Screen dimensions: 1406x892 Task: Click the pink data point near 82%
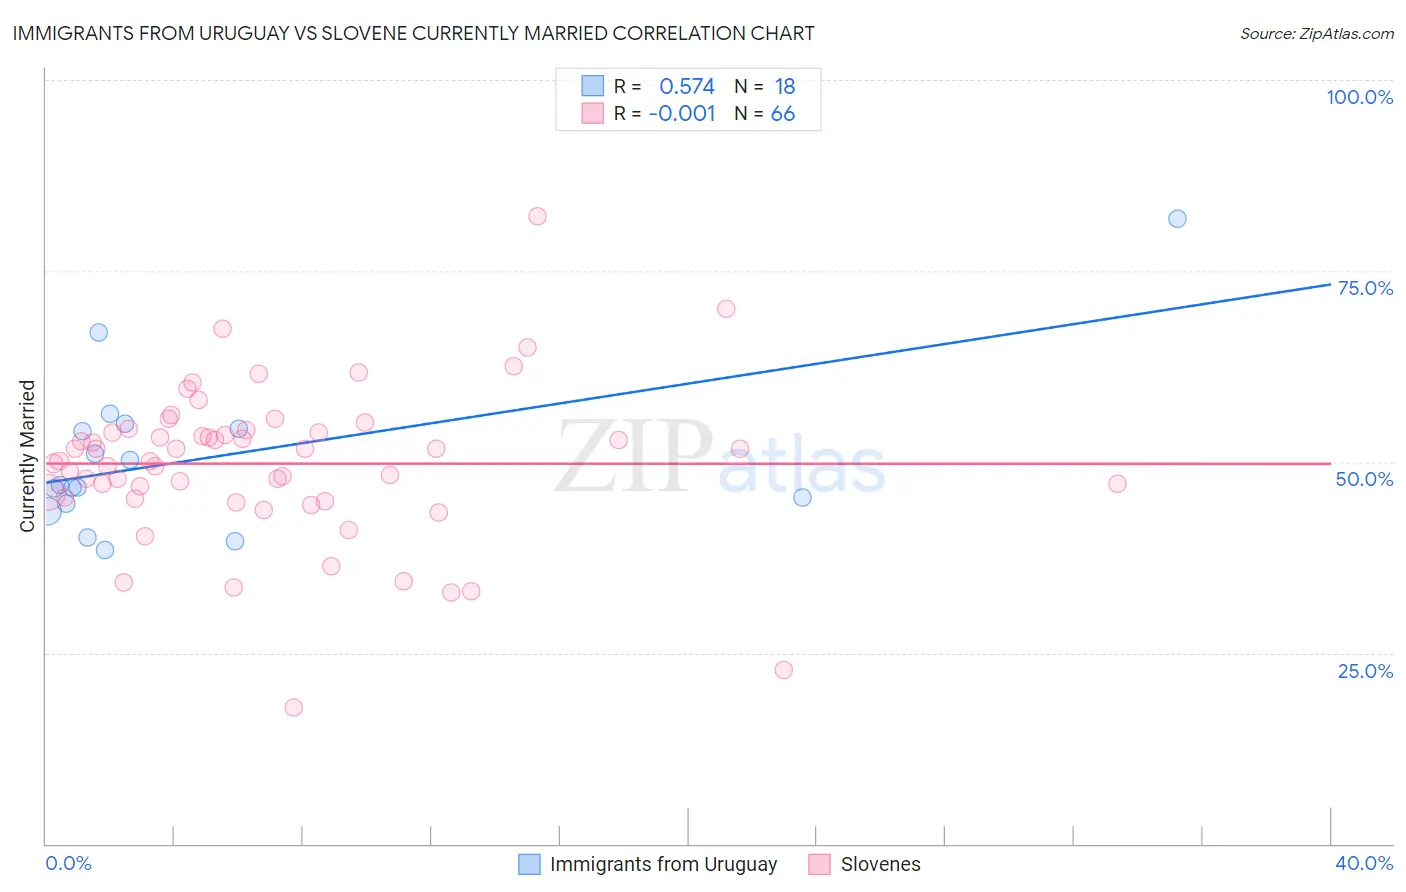click(x=537, y=216)
